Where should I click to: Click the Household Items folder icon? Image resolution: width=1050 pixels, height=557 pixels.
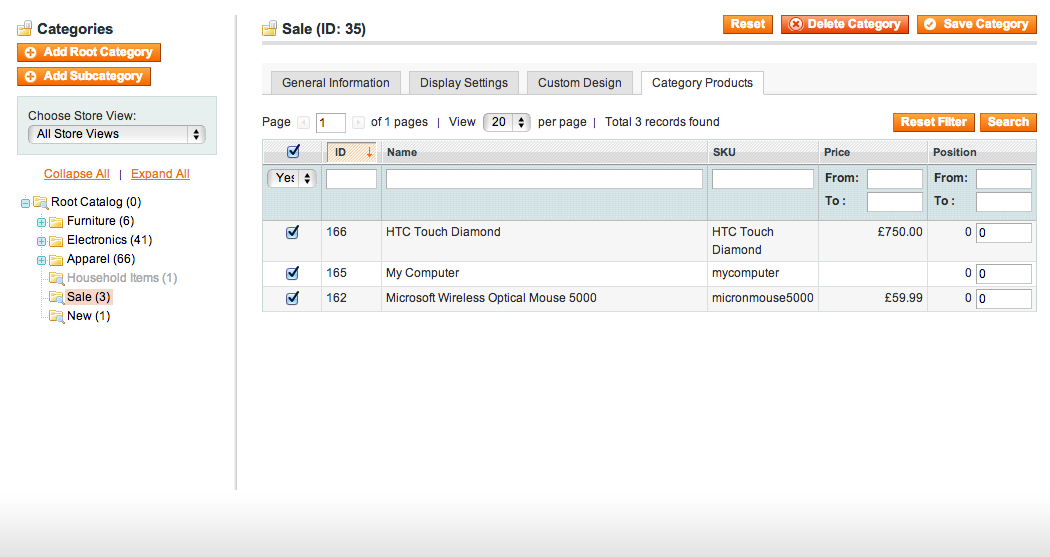click(x=56, y=278)
